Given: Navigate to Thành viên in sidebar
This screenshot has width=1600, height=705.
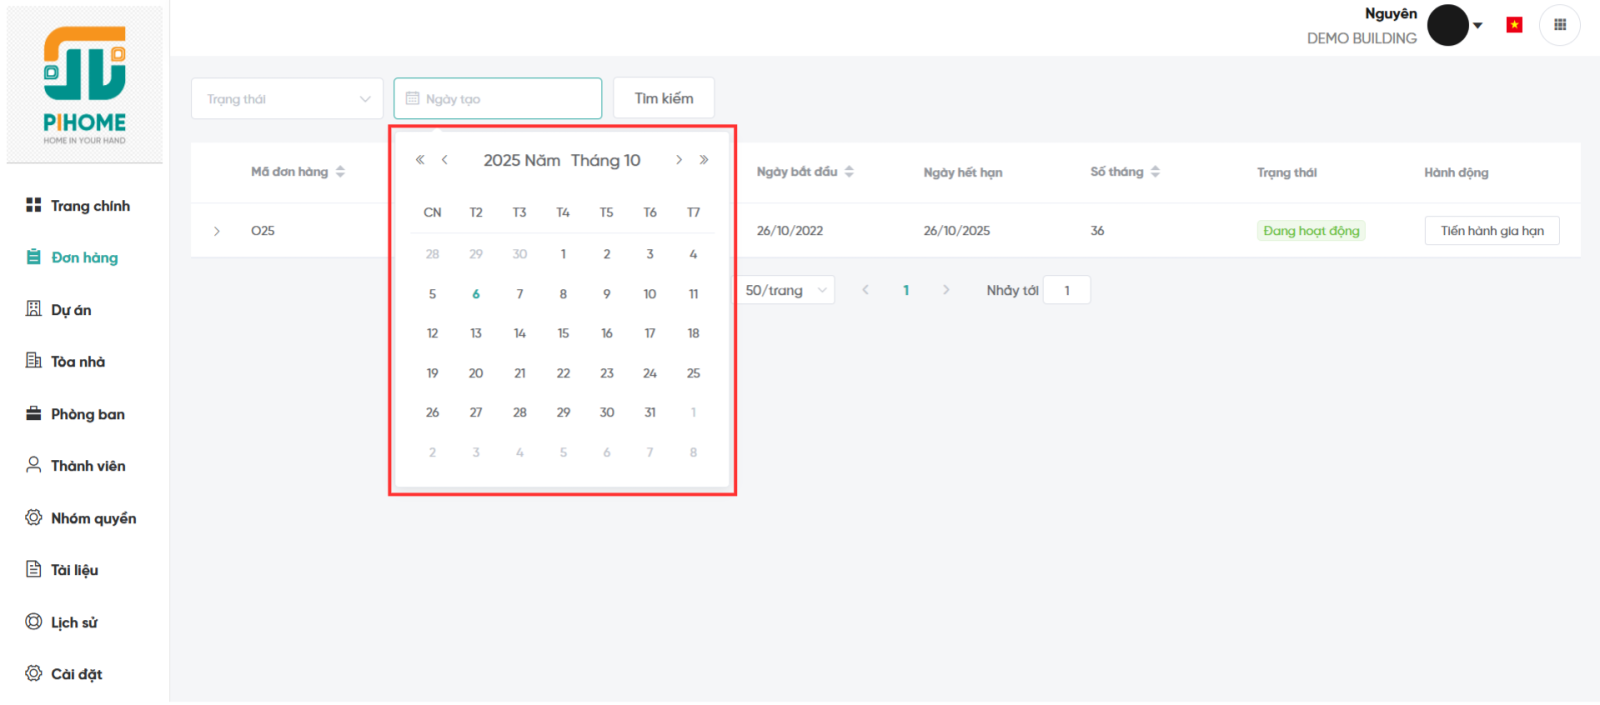Looking at the screenshot, I should click(x=88, y=466).
